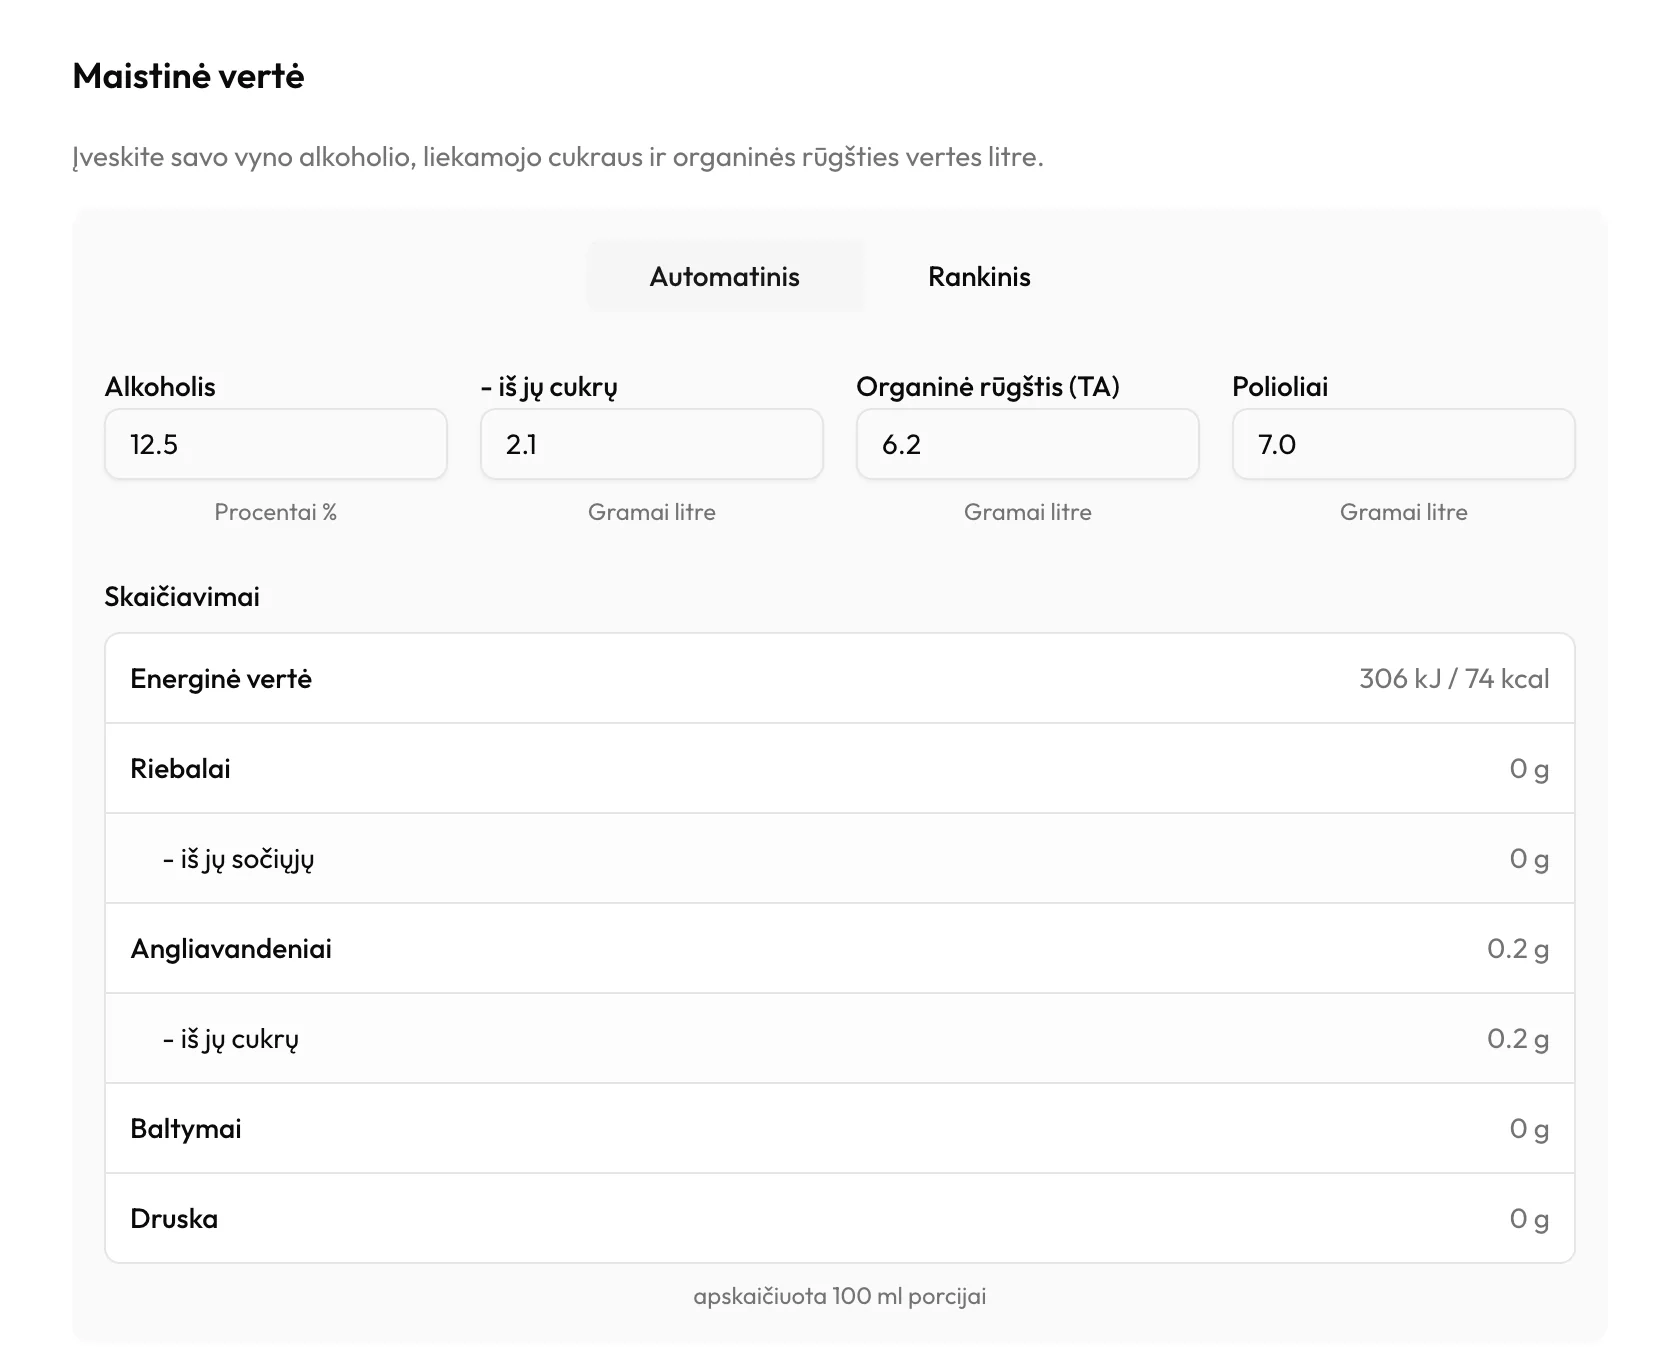Screen dimensions: 1680x1370
Task: Switch to the Automatinis tab
Action: tap(725, 277)
